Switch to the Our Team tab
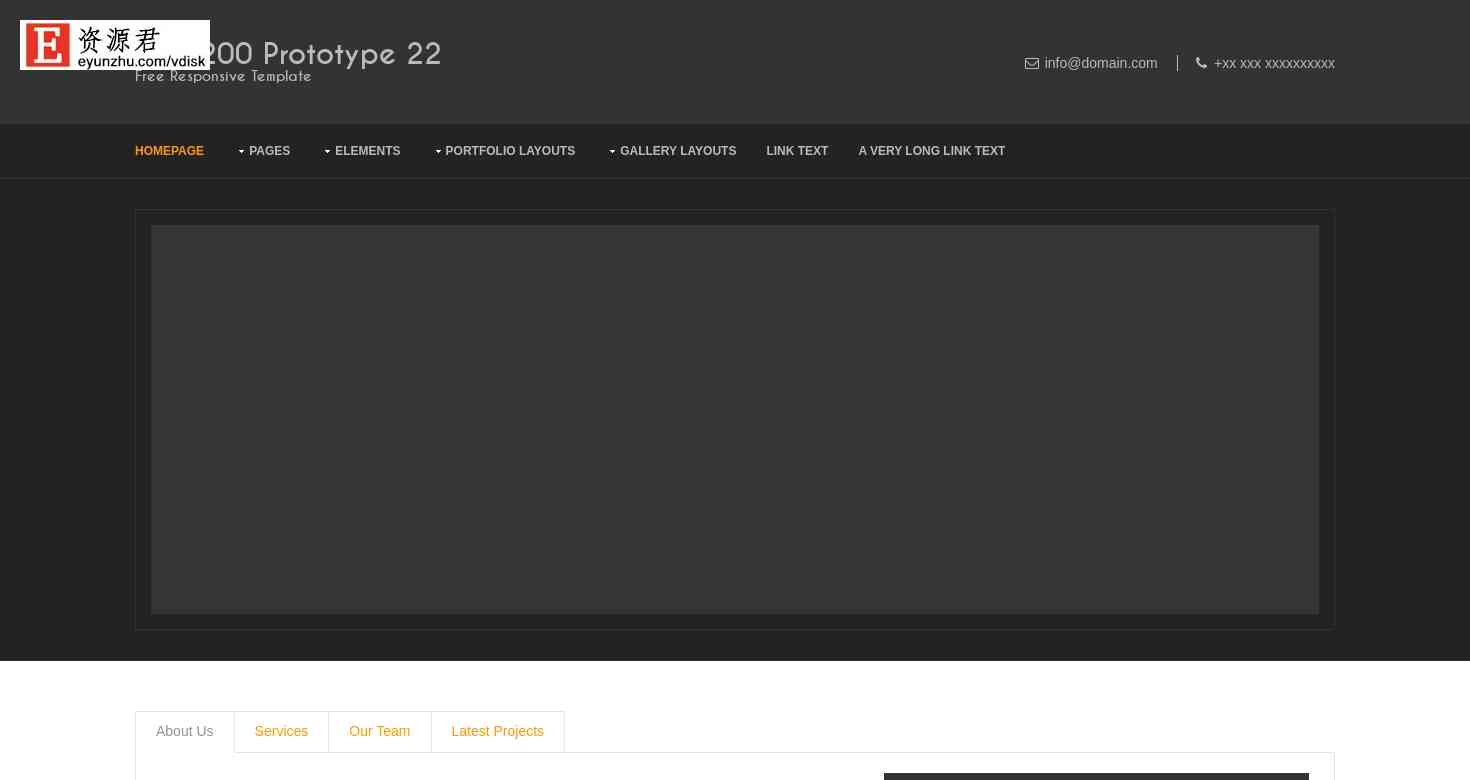Screen dimensions: 1470x780 (x=379, y=731)
